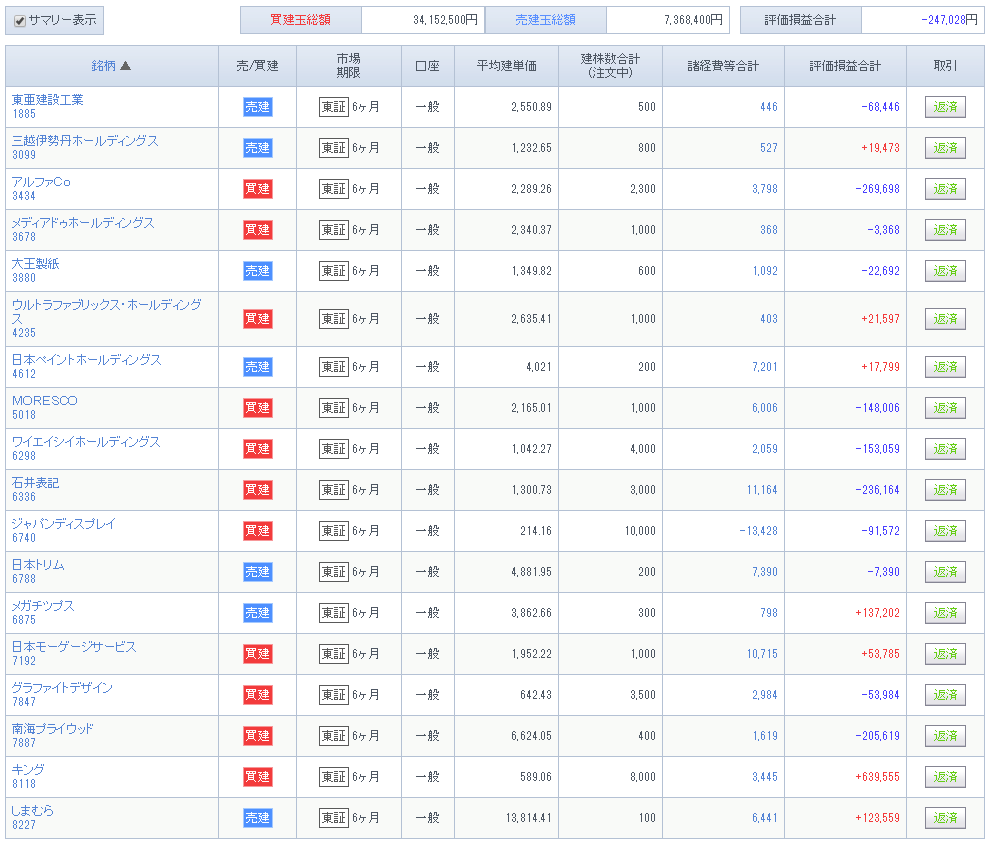Click 返済 button for ワイエイシイホールディングス
992x844 pixels.
click(945, 449)
